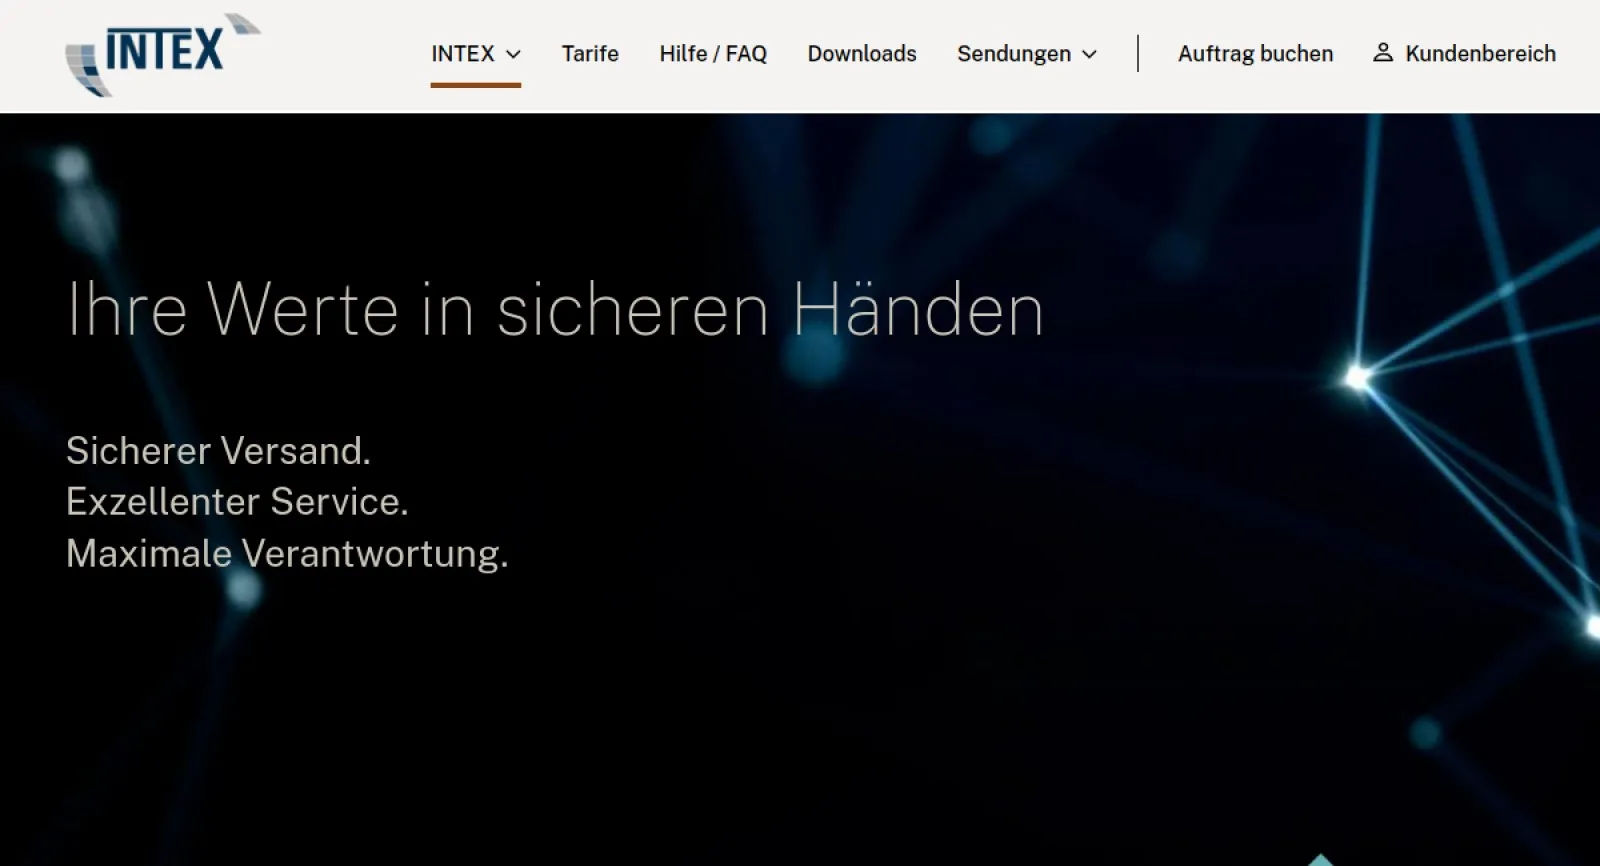This screenshot has width=1600, height=866.
Task: Click the Auftrag buchen link
Action: click(x=1255, y=54)
